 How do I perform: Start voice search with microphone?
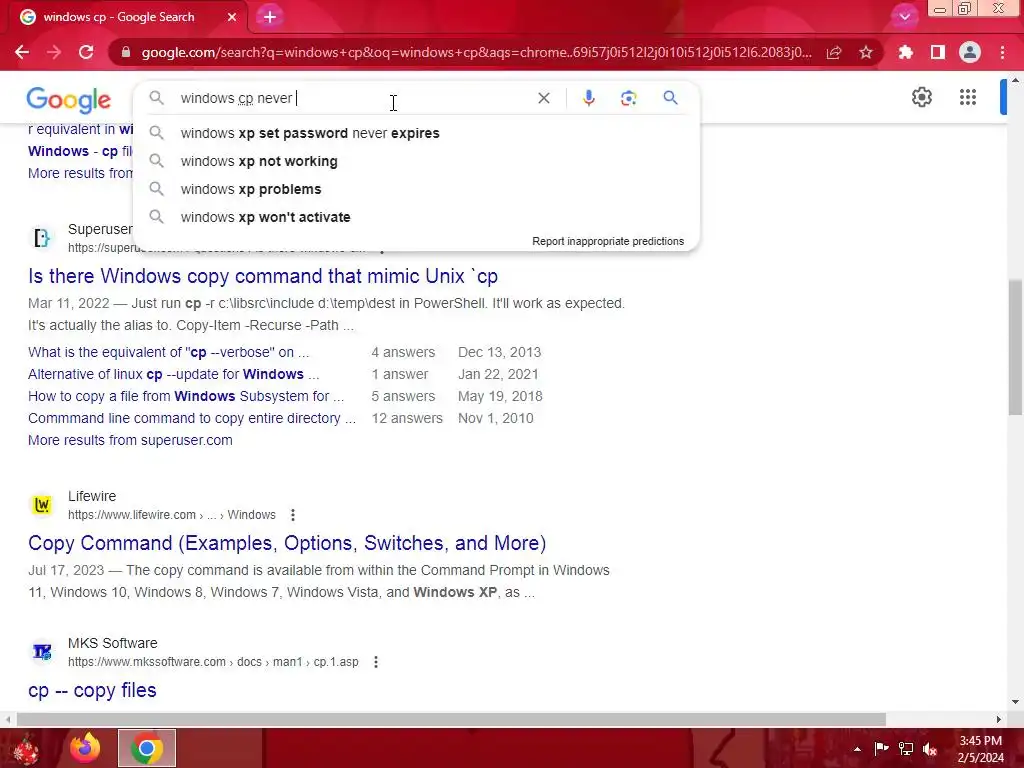click(x=588, y=98)
